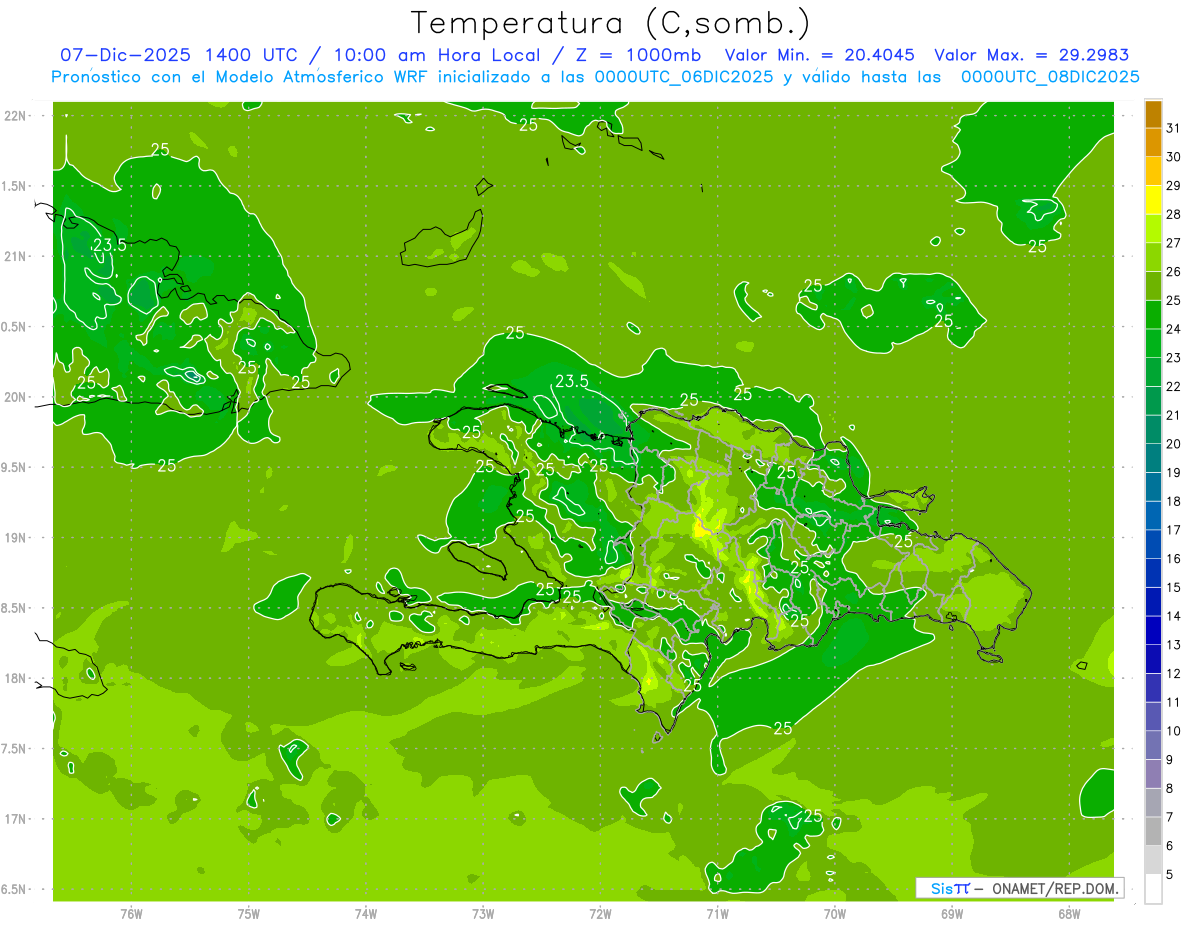Click the "72W" longitude axis label
The width and height of the screenshot is (1200, 927).
[x=600, y=913]
